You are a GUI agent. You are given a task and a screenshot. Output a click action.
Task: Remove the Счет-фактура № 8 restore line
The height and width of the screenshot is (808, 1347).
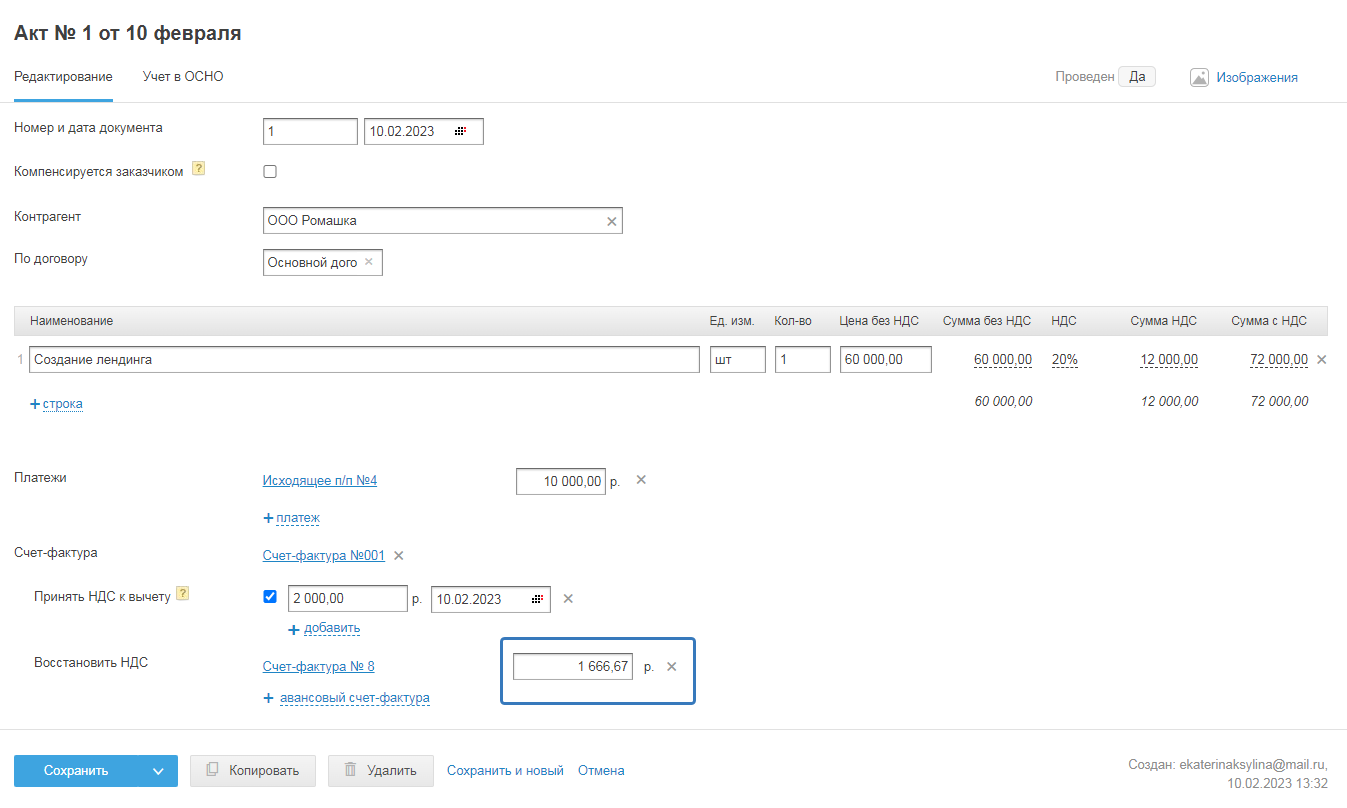click(672, 667)
